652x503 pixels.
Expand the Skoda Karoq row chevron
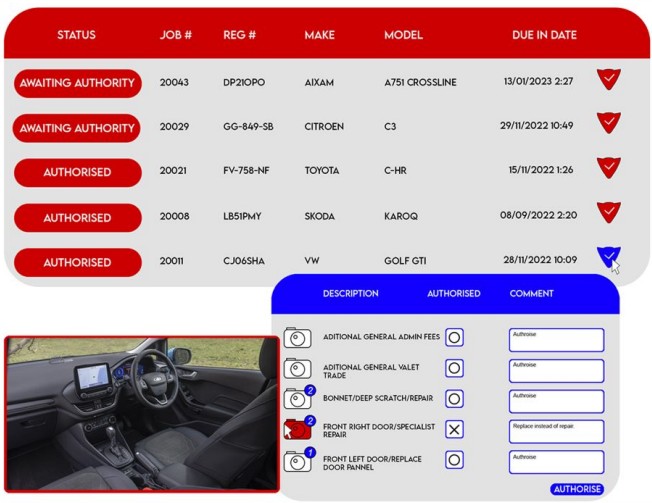point(608,212)
